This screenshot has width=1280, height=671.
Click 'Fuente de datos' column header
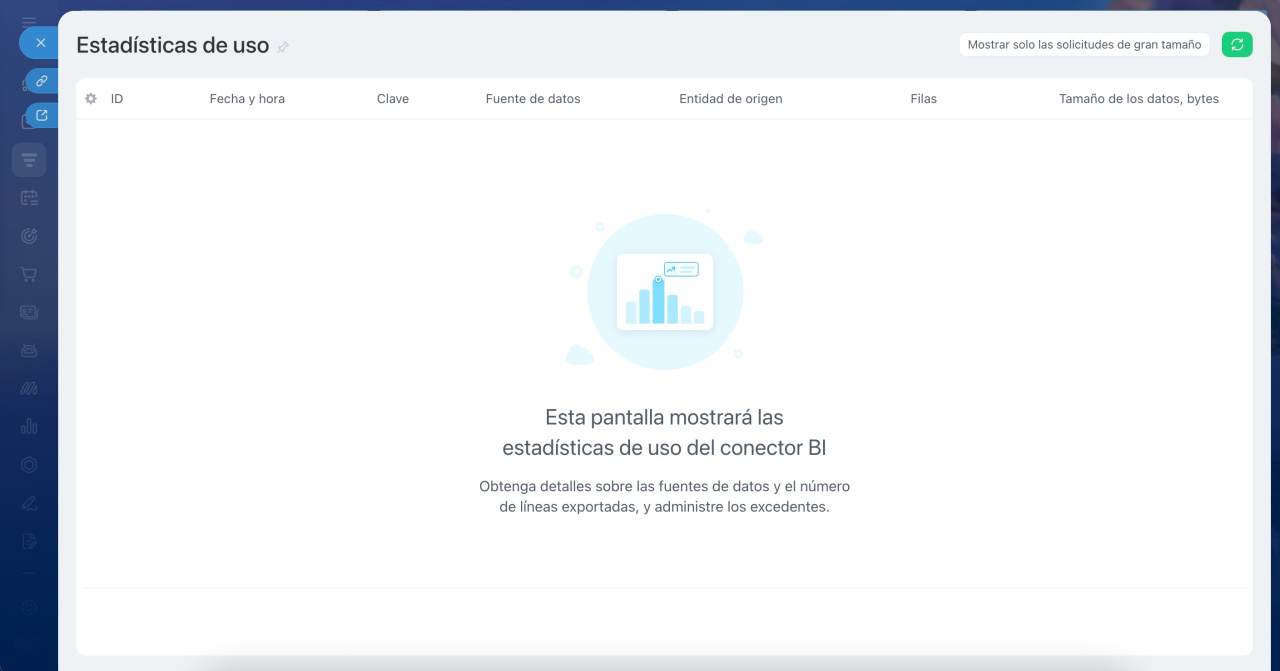coord(532,99)
